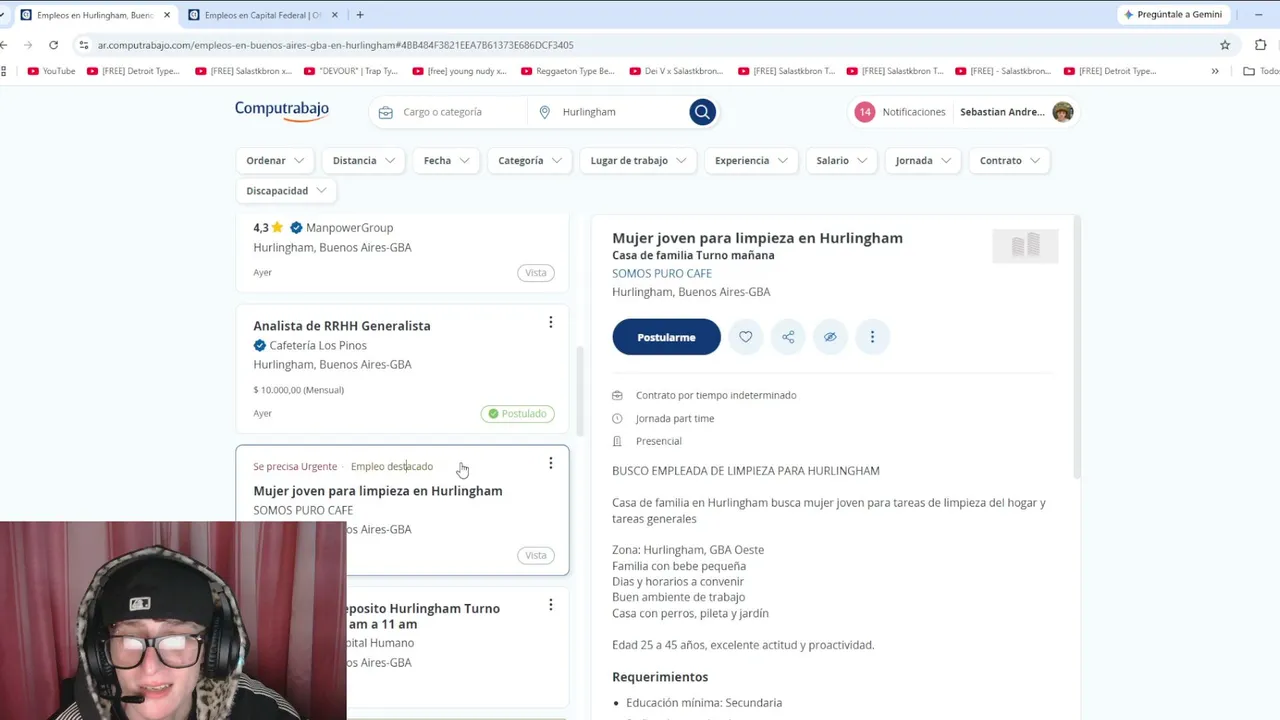Close the Empleos en Hurlingham tab
Viewport: 1280px width, 720px height.
click(x=166, y=15)
